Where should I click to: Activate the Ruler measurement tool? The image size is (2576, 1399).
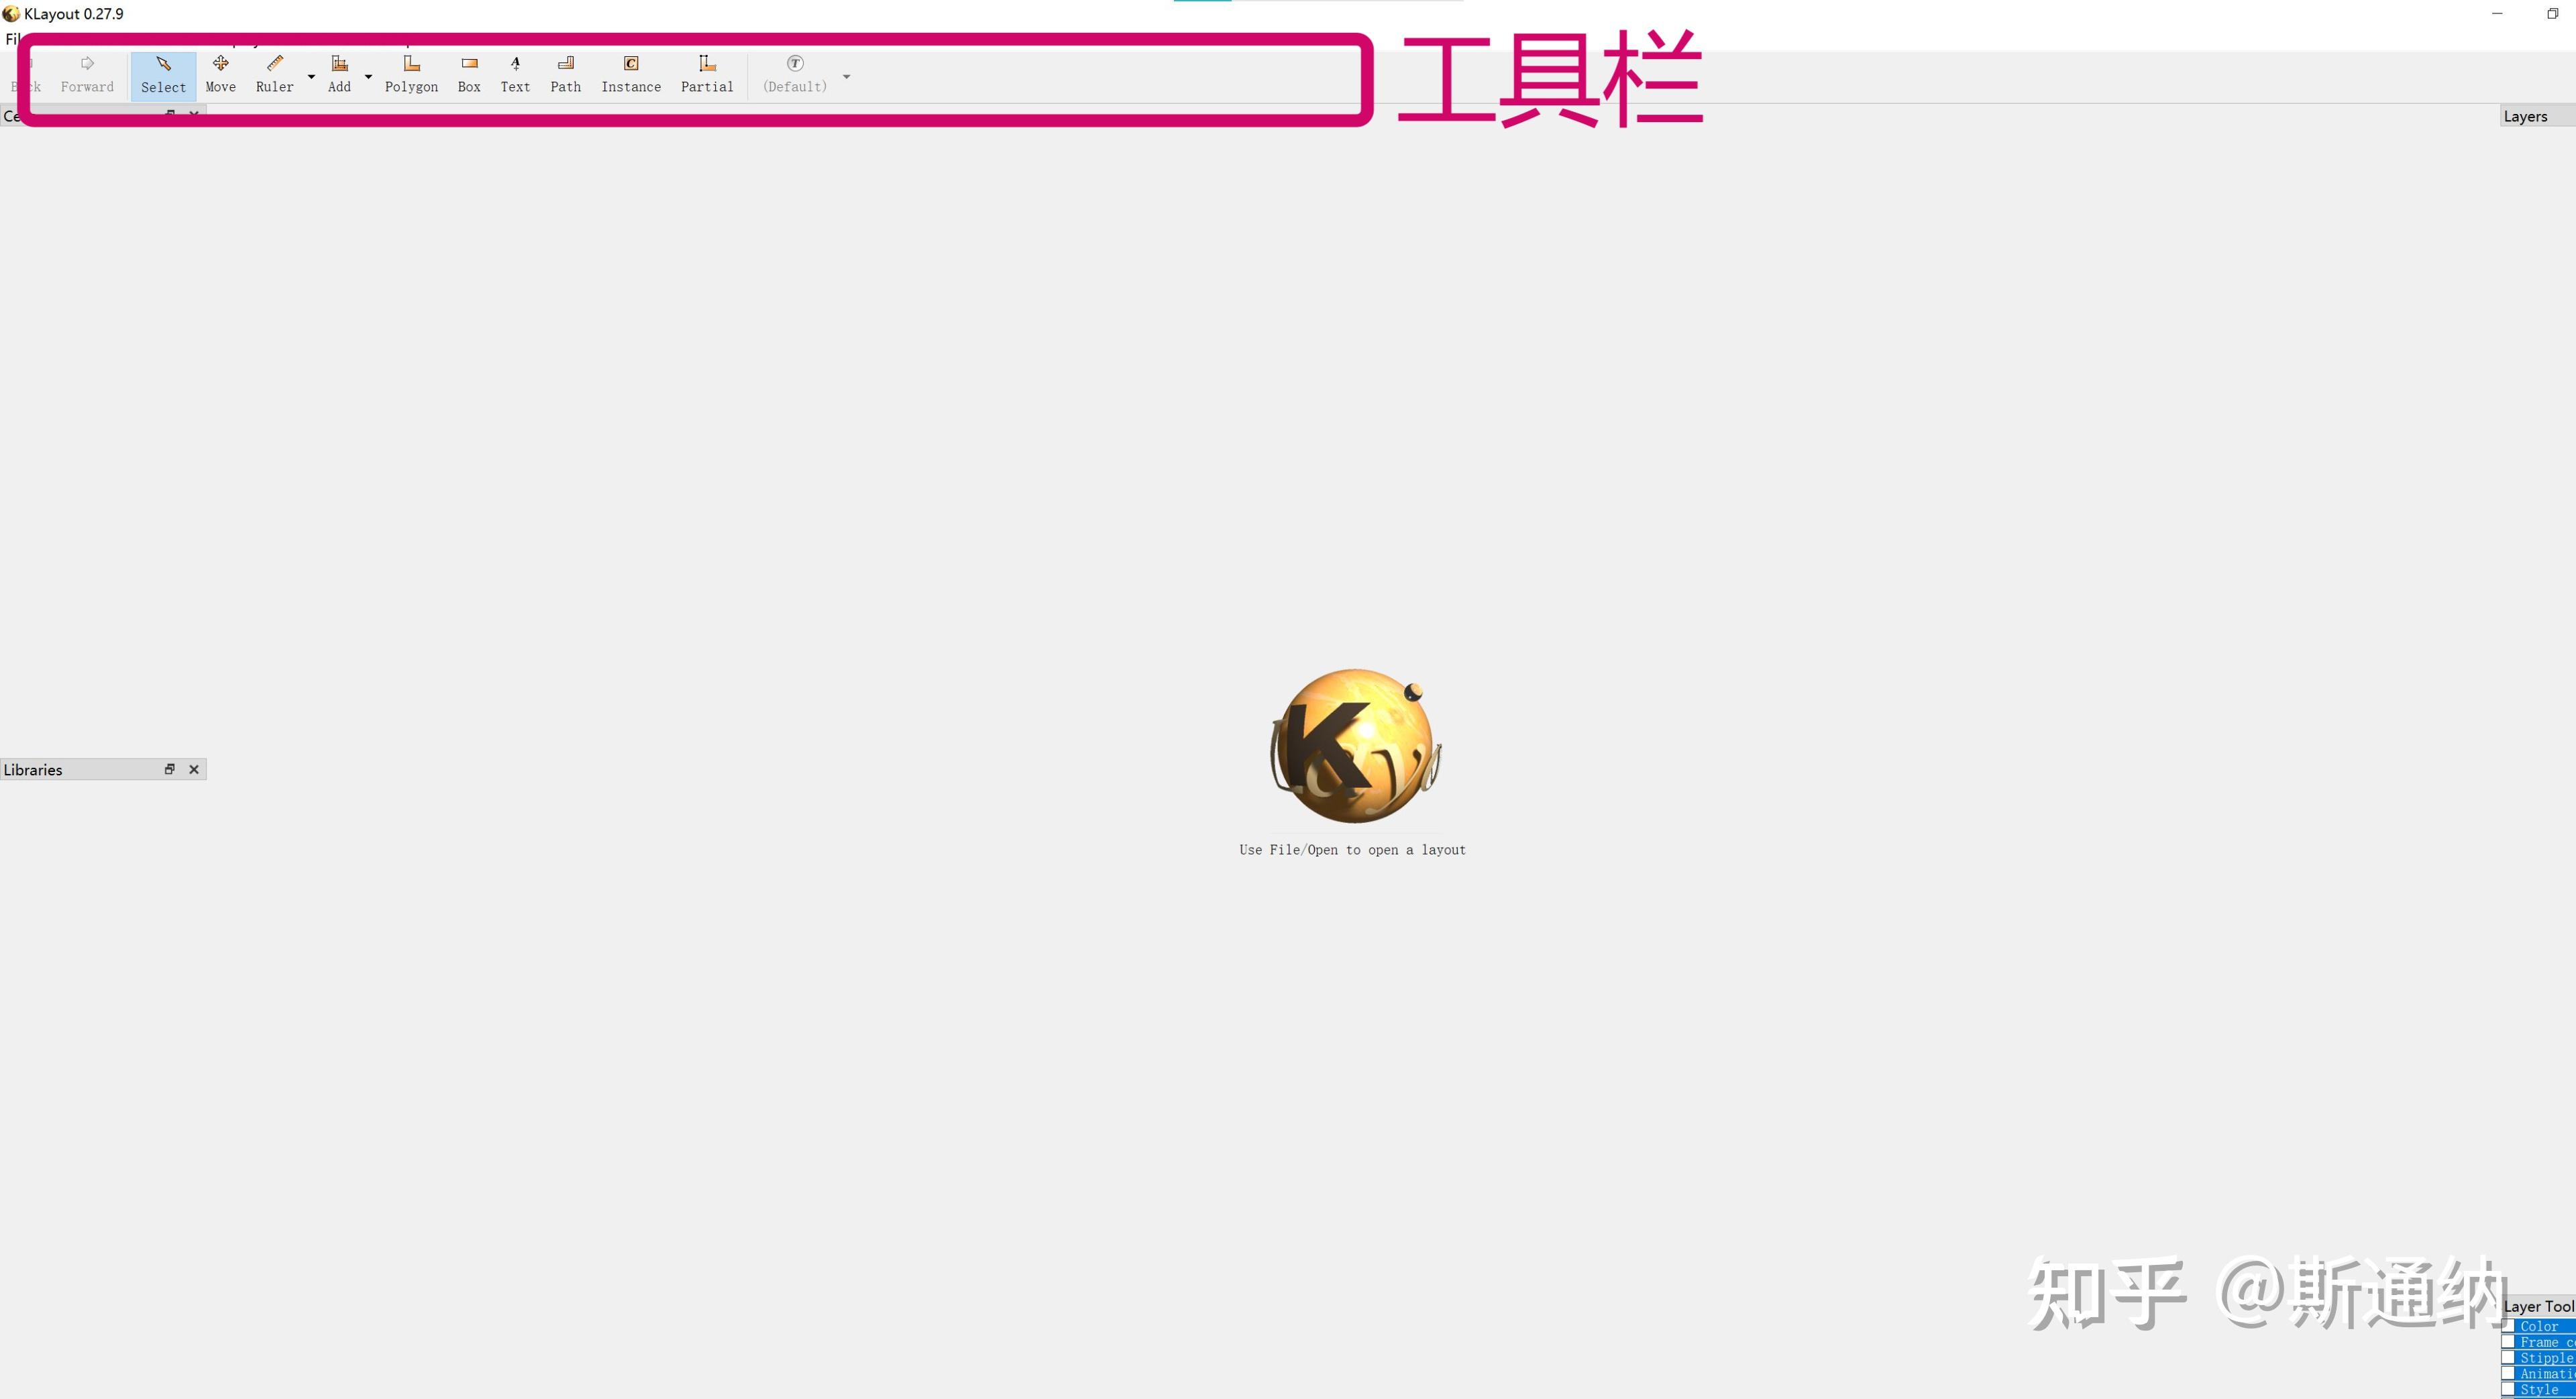(274, 74)
